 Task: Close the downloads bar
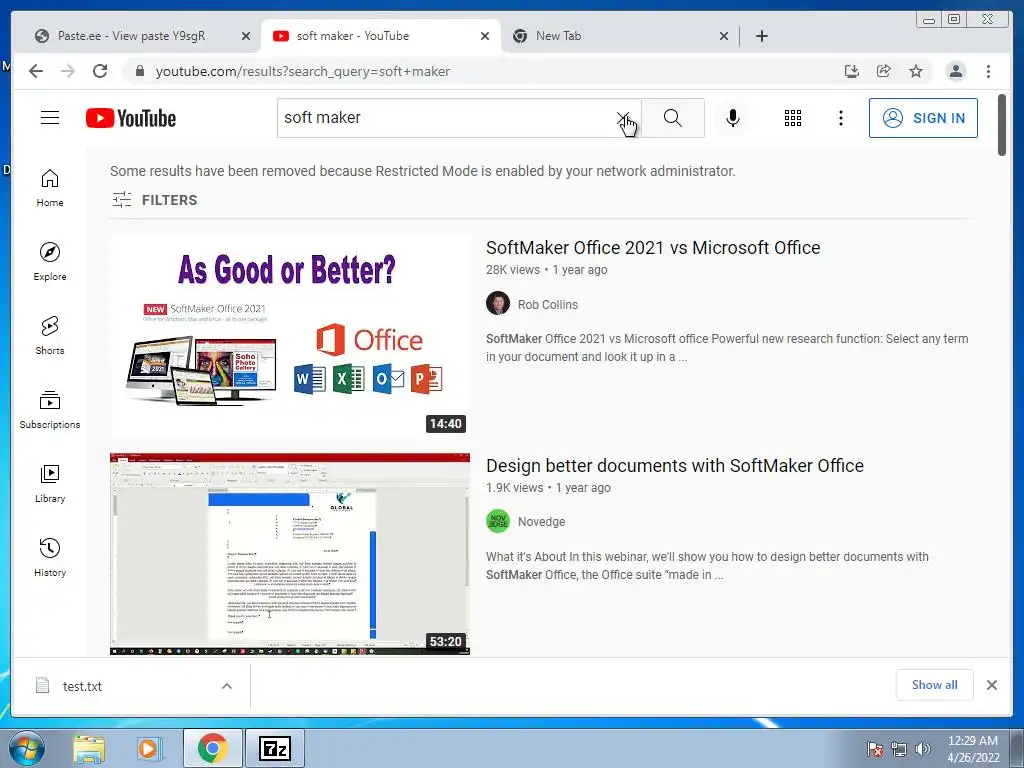click(992, 685)
